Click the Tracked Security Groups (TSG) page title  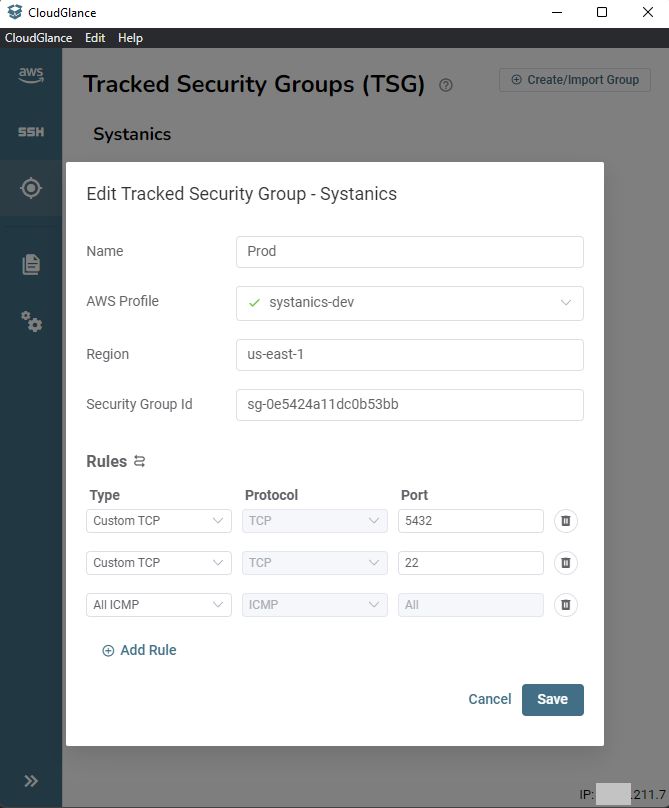click(x=254, y=84)
